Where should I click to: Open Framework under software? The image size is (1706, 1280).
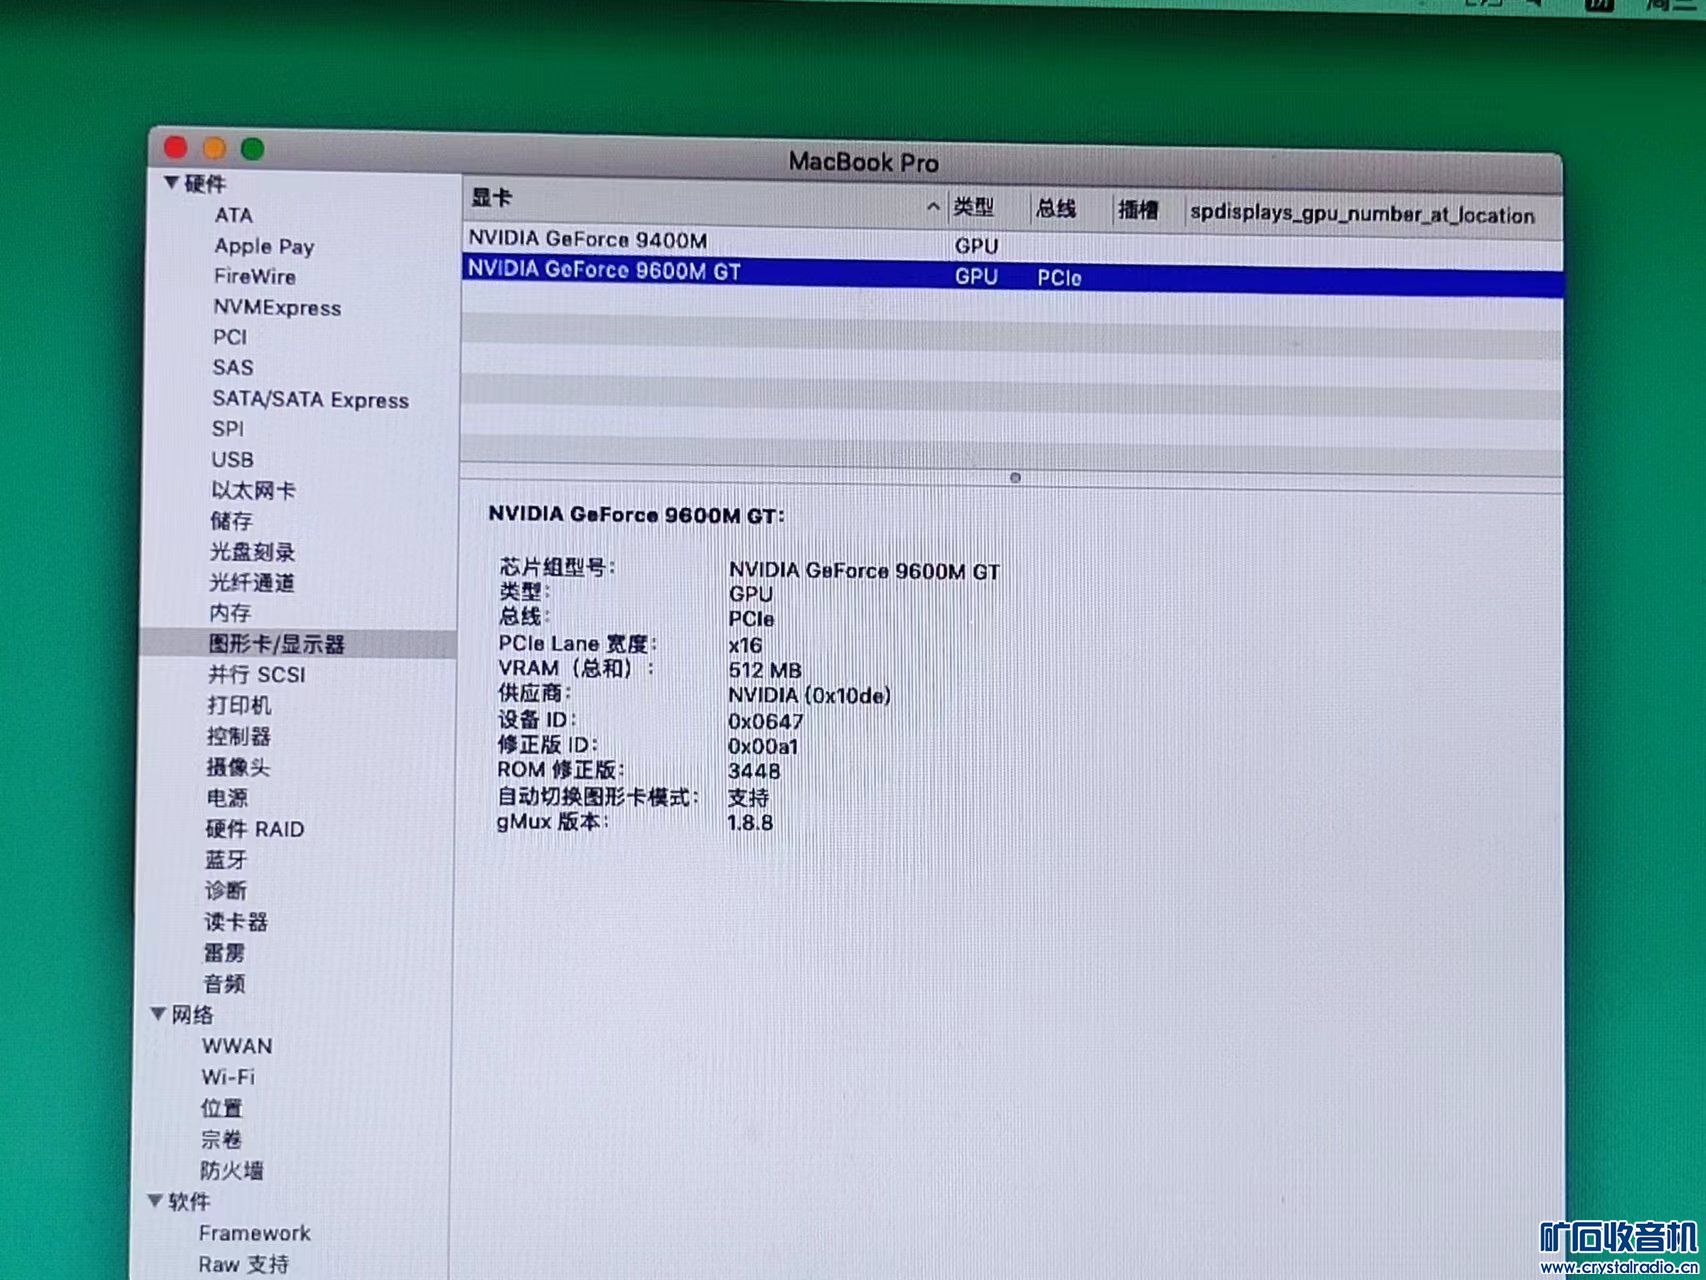(254, 1233)
